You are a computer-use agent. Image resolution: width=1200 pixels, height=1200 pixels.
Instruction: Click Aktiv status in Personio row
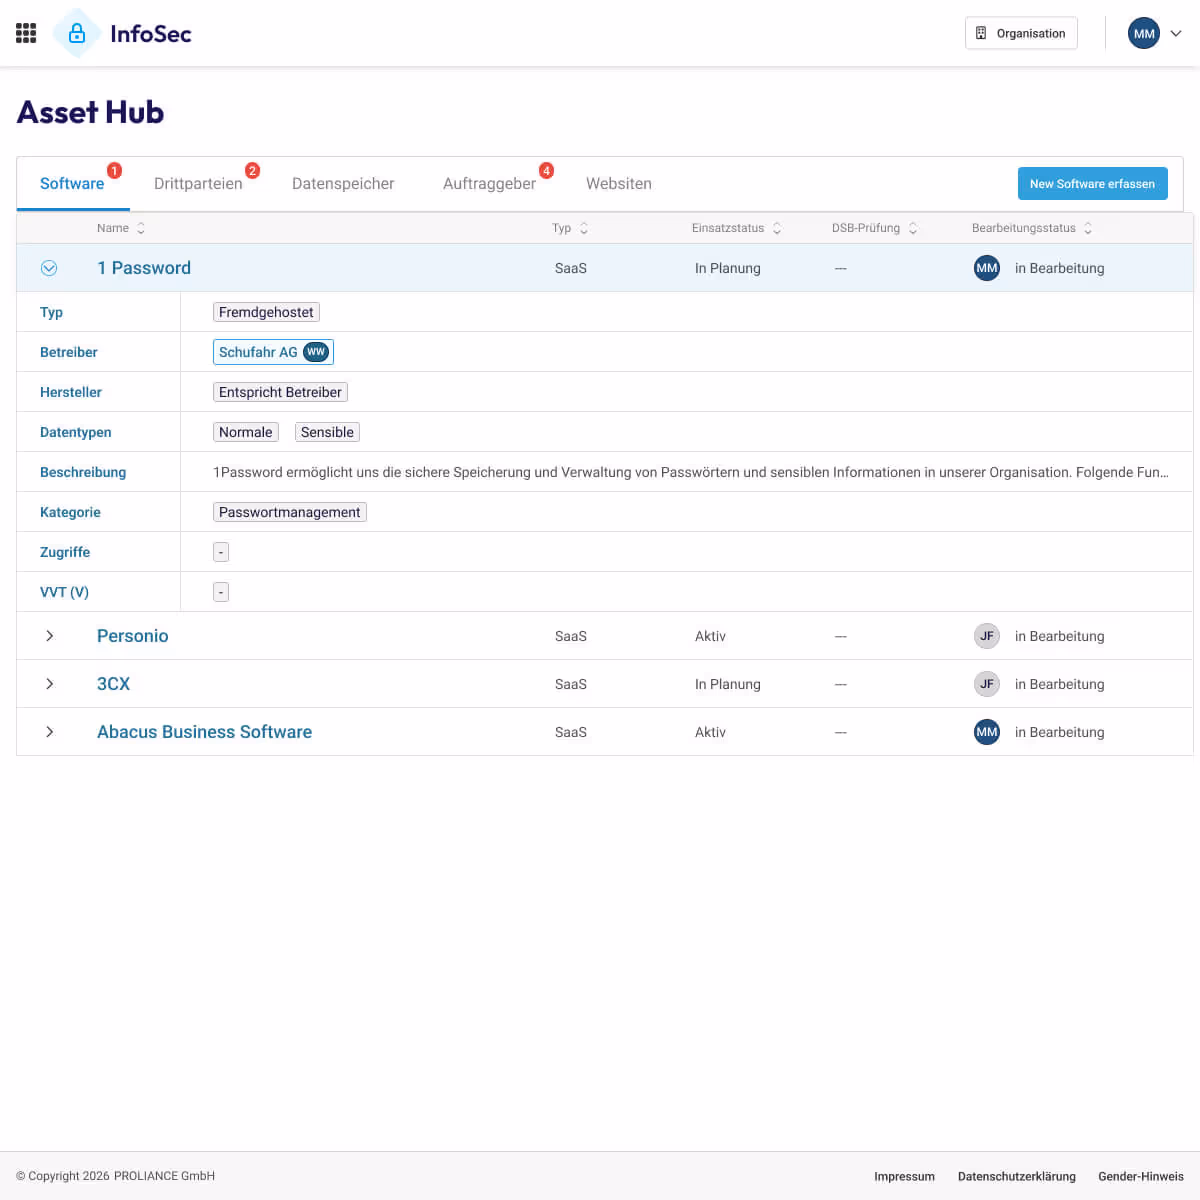click(710, 636)
